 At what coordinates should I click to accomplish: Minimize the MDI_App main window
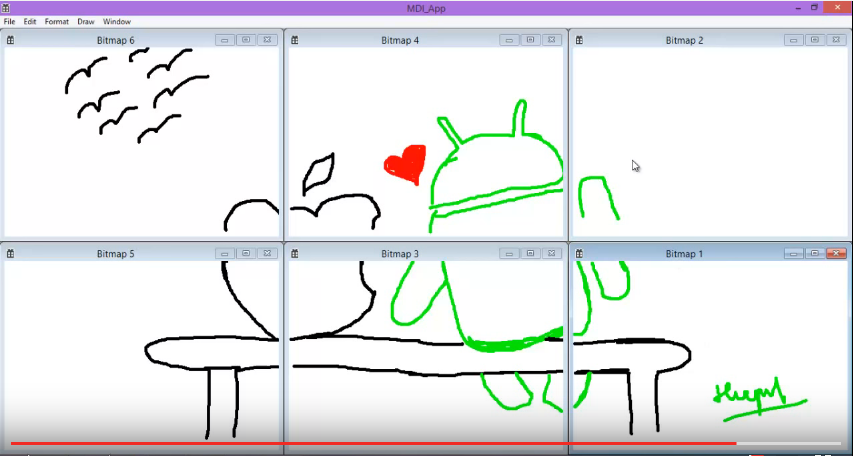click(798, 8)
